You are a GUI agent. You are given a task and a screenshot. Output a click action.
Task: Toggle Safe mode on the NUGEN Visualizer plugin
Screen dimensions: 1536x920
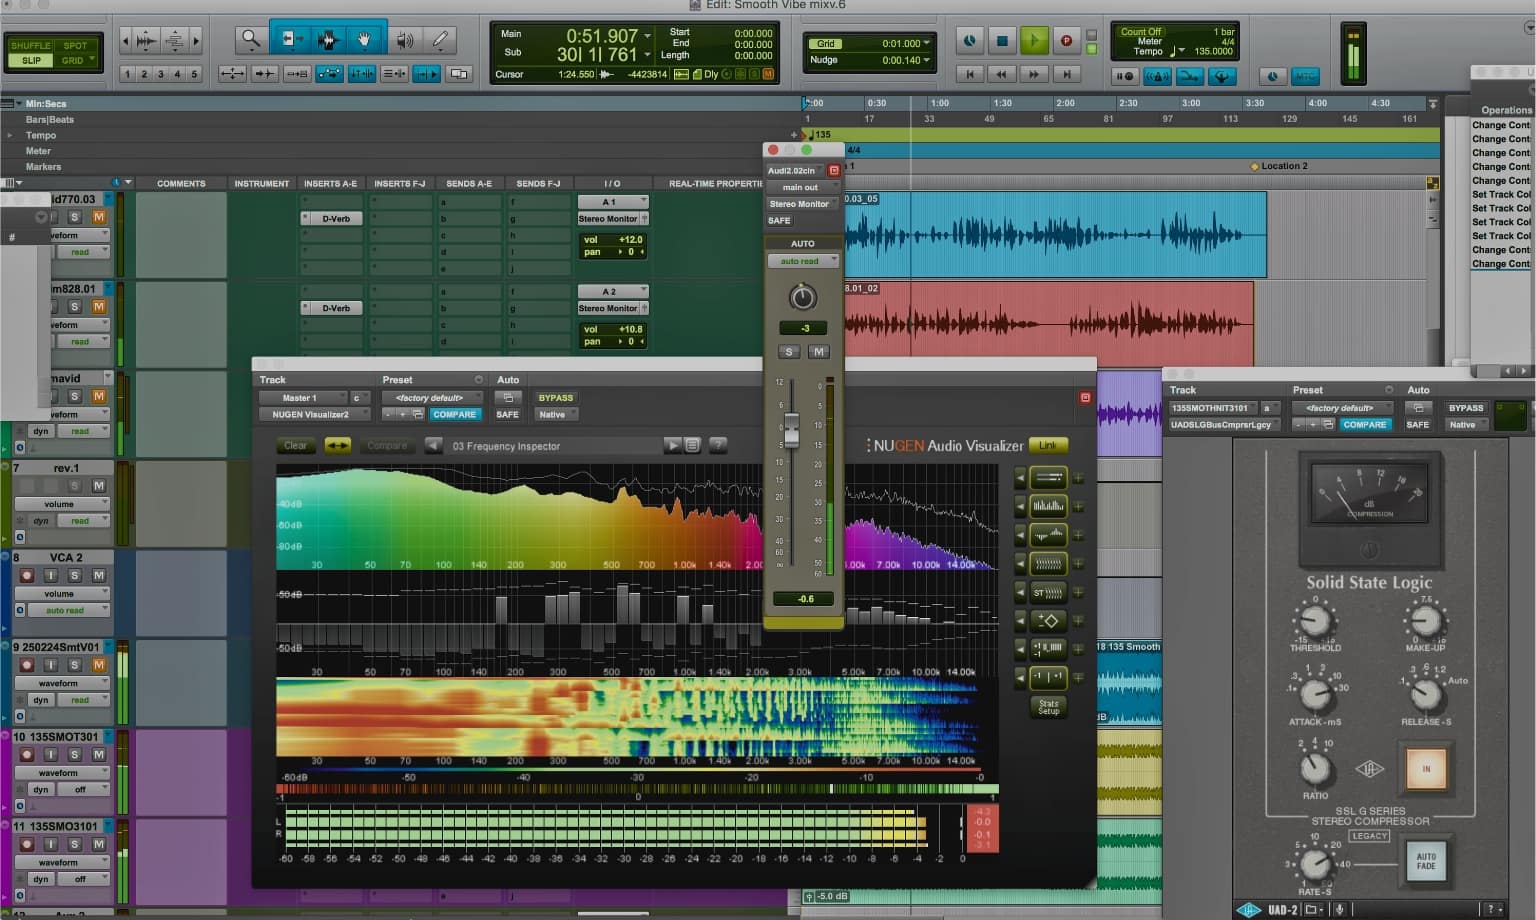click(507, 413)
